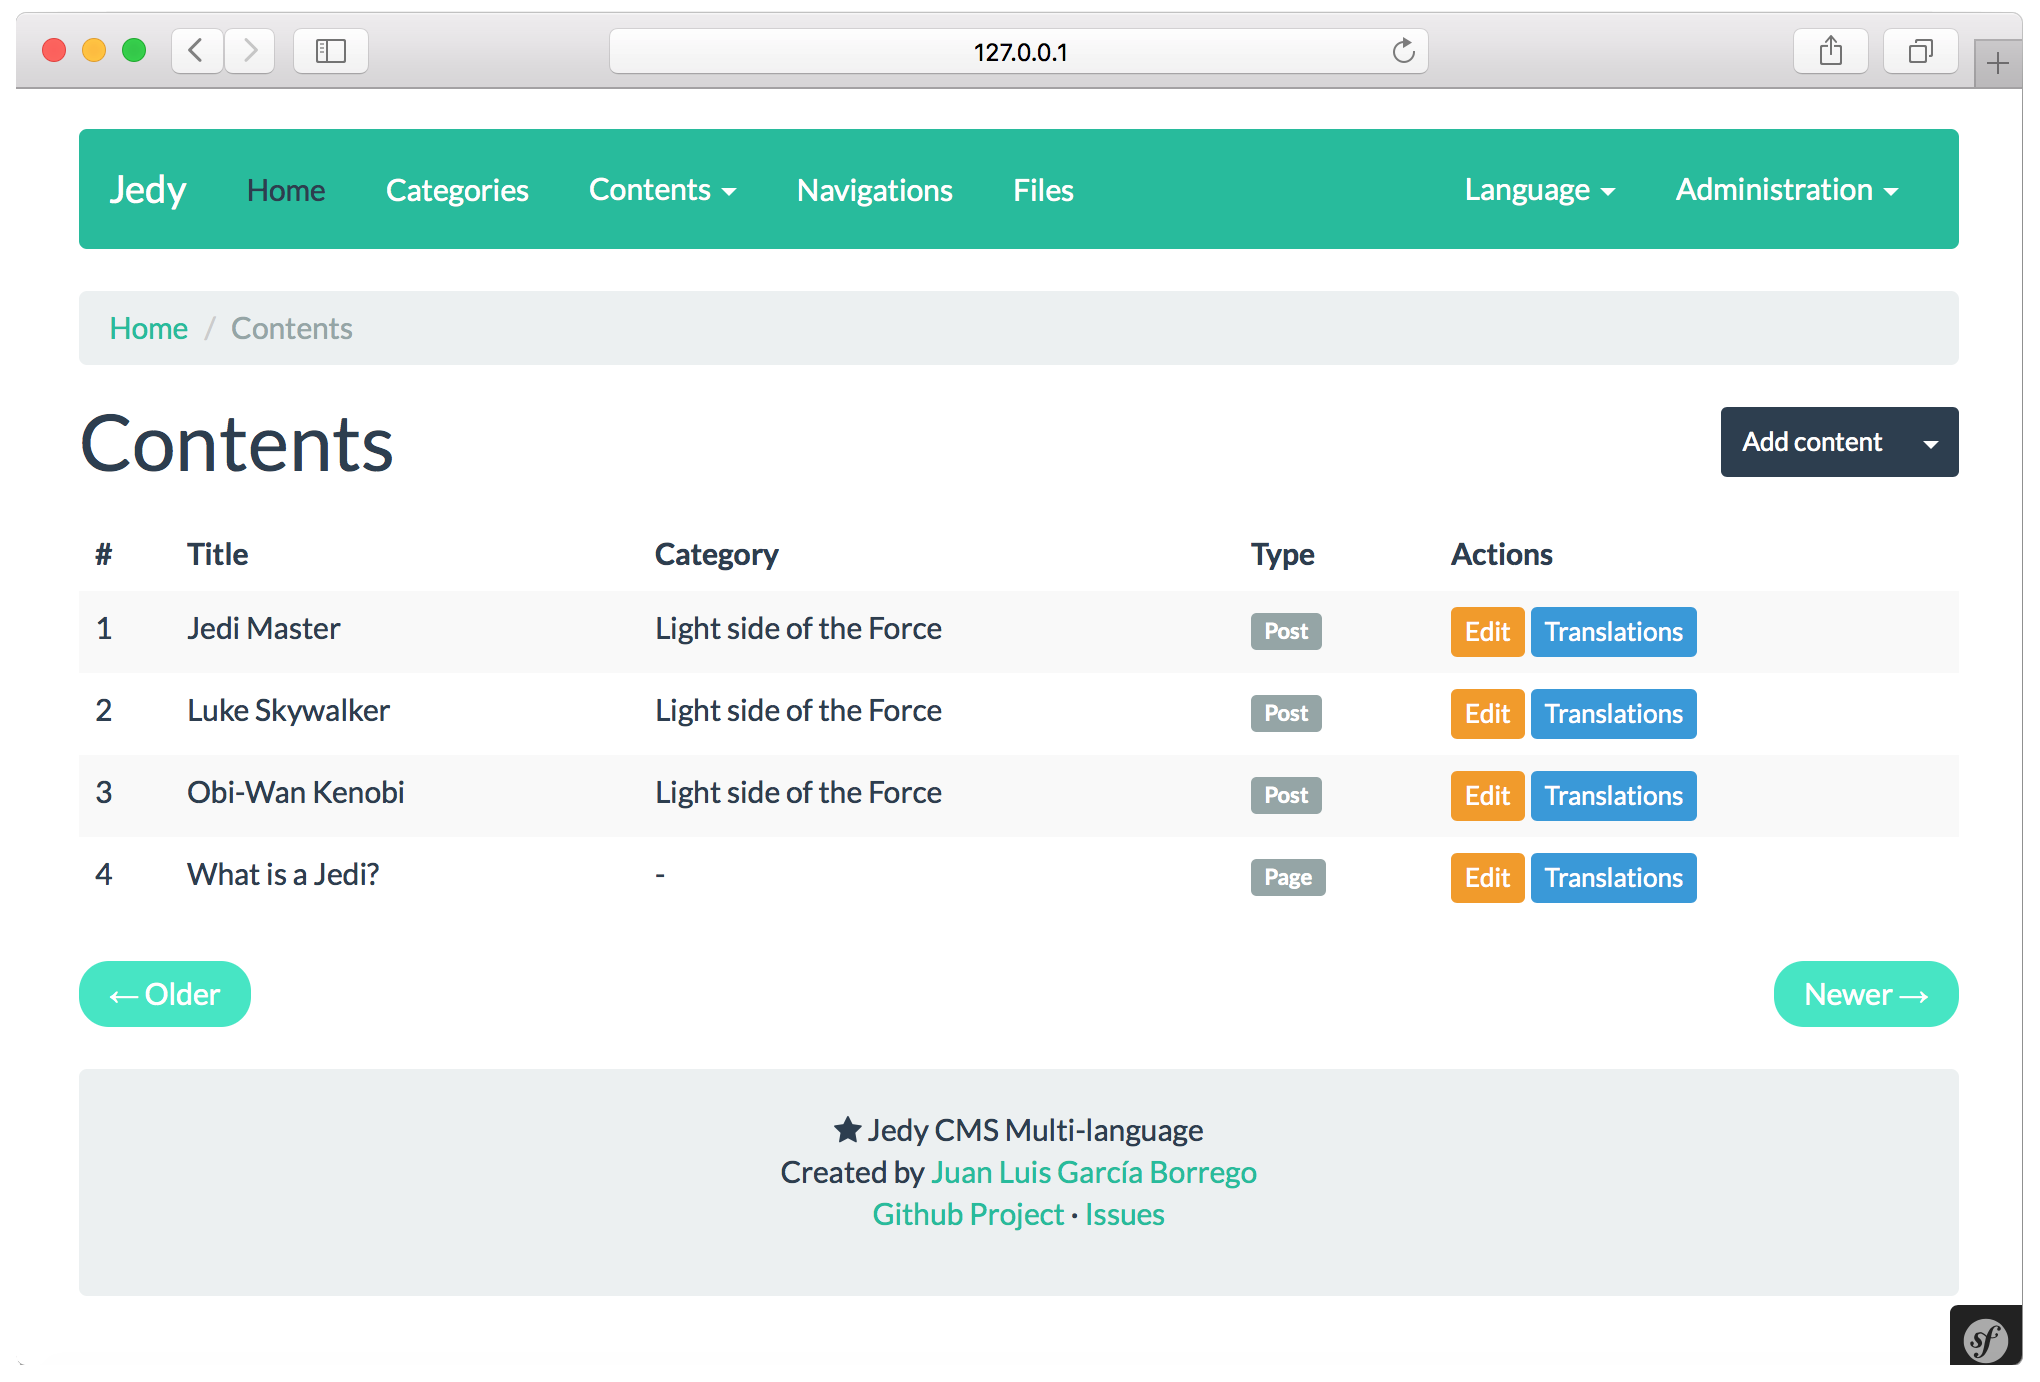Image resolution: width=2040 pixels, height=1382 pixels.
Task: Go to Categories in navbar
Action: [x=457, y=190]
